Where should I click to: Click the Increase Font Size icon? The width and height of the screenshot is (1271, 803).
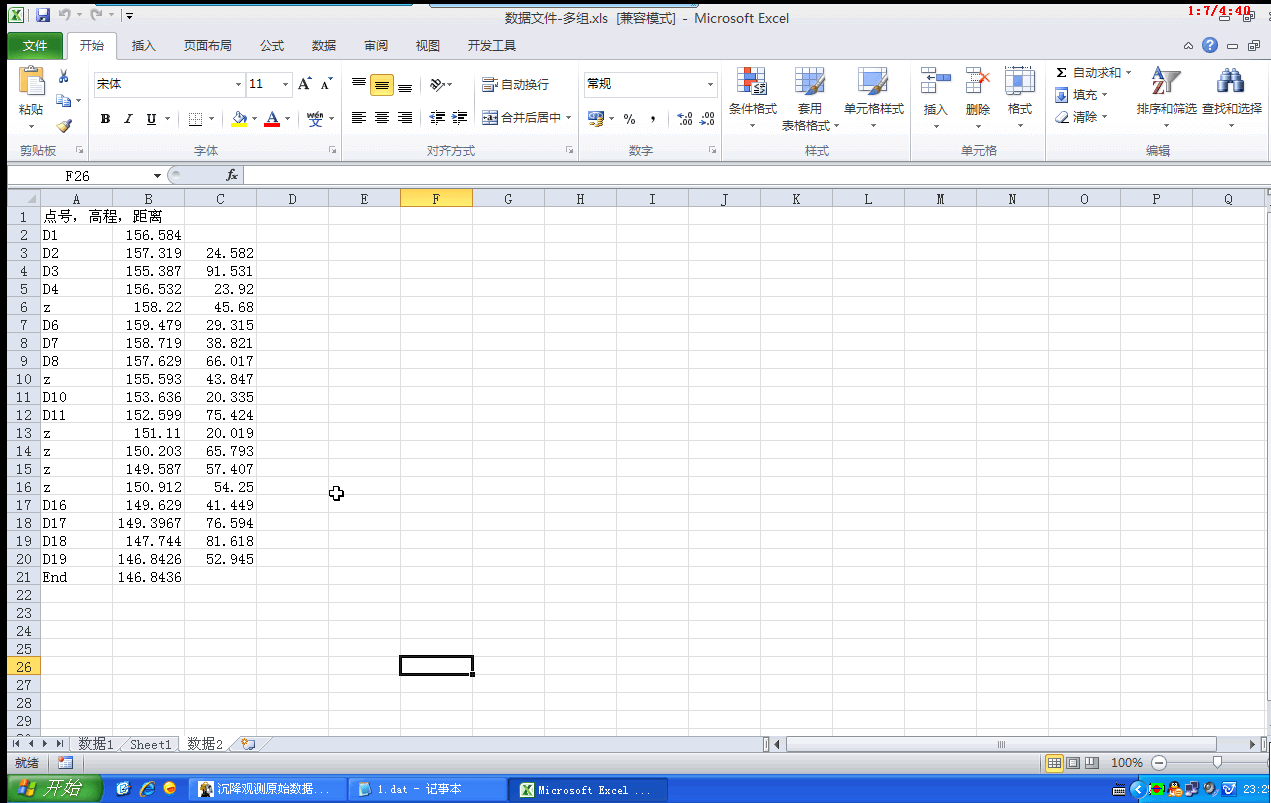click(305, 84)
